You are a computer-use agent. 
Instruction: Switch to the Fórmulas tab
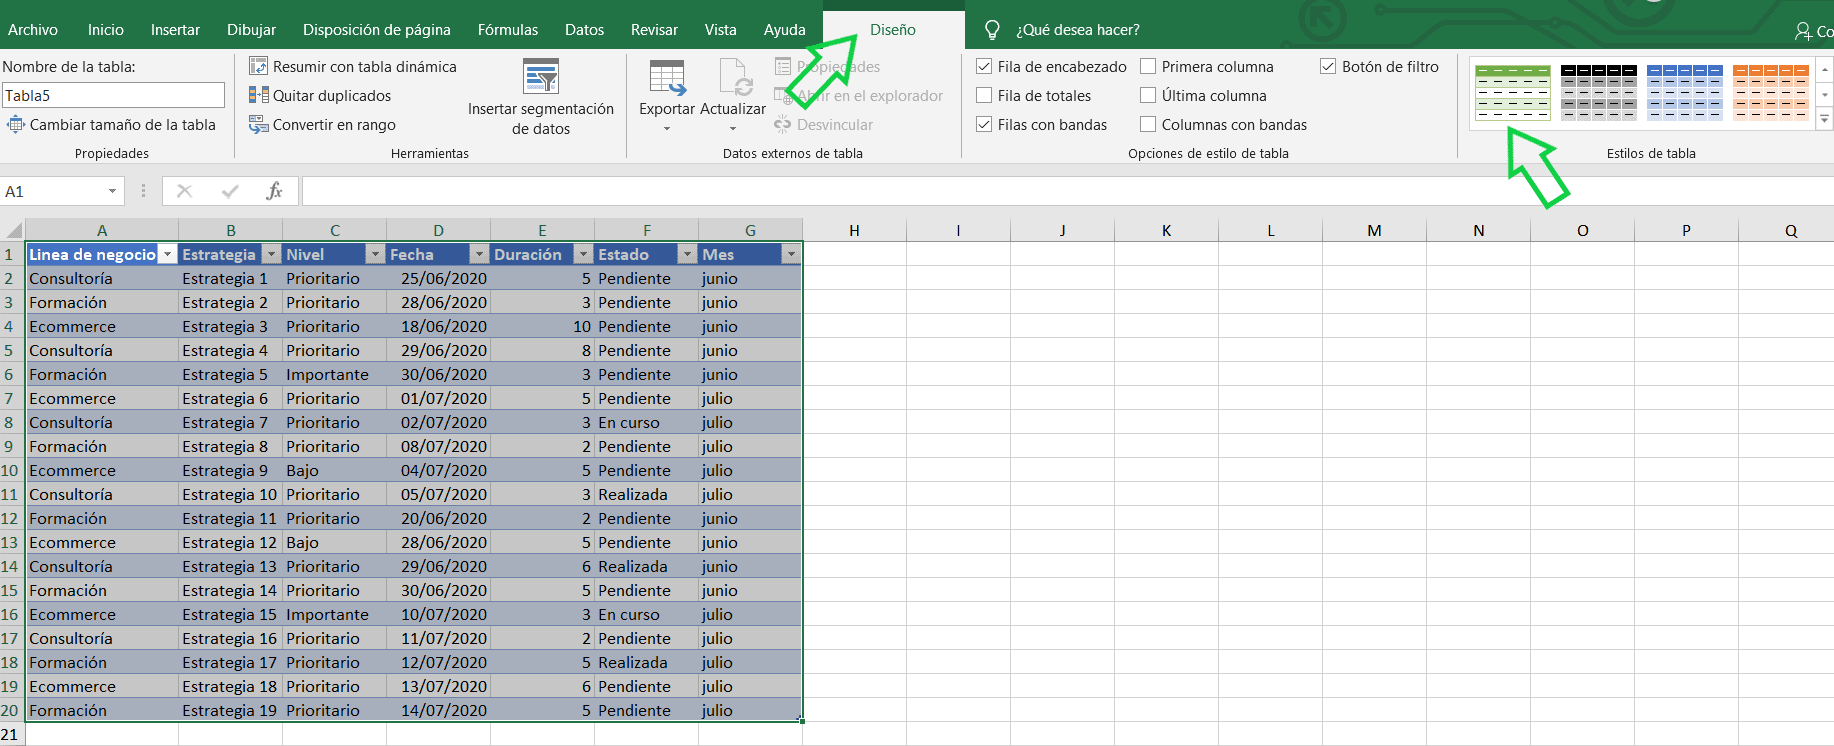tap(508, 30)
